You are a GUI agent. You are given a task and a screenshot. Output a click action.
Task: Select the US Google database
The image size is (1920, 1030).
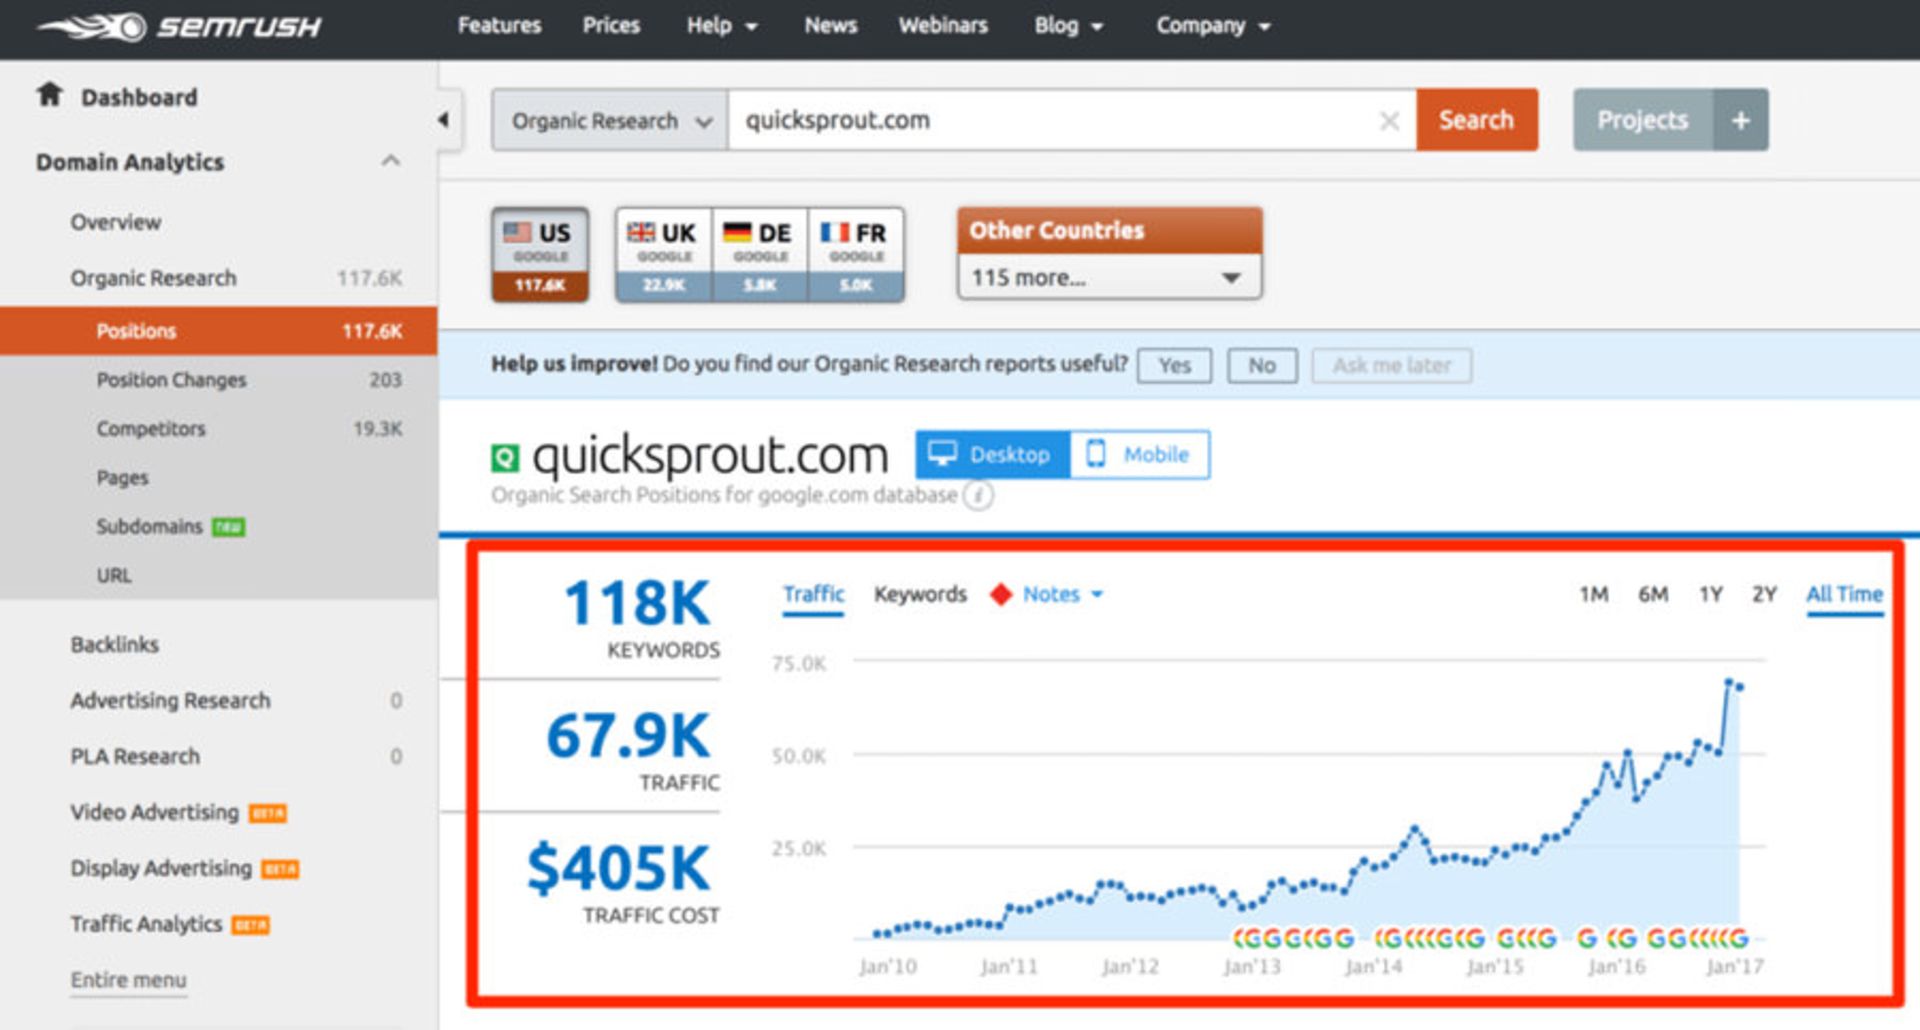tap(540, 254)
